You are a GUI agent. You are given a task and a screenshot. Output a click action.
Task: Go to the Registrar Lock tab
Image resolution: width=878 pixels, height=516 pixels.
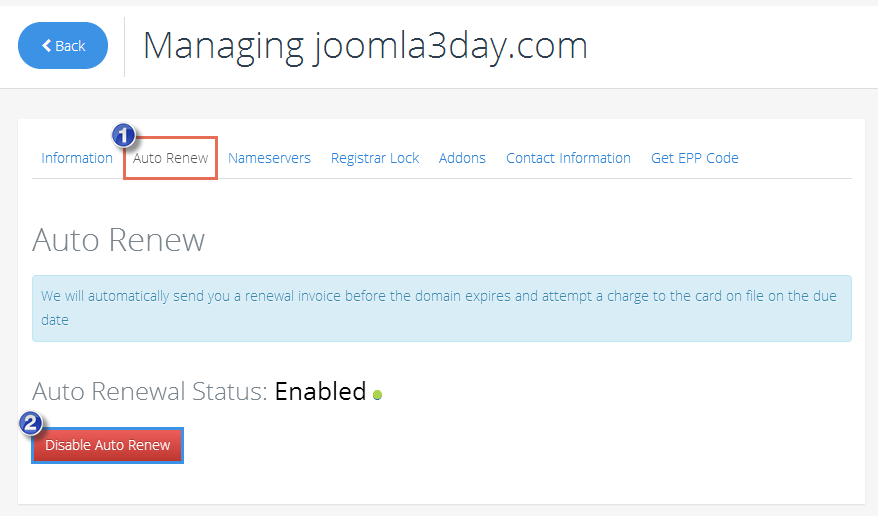click(x=375, y=158)
